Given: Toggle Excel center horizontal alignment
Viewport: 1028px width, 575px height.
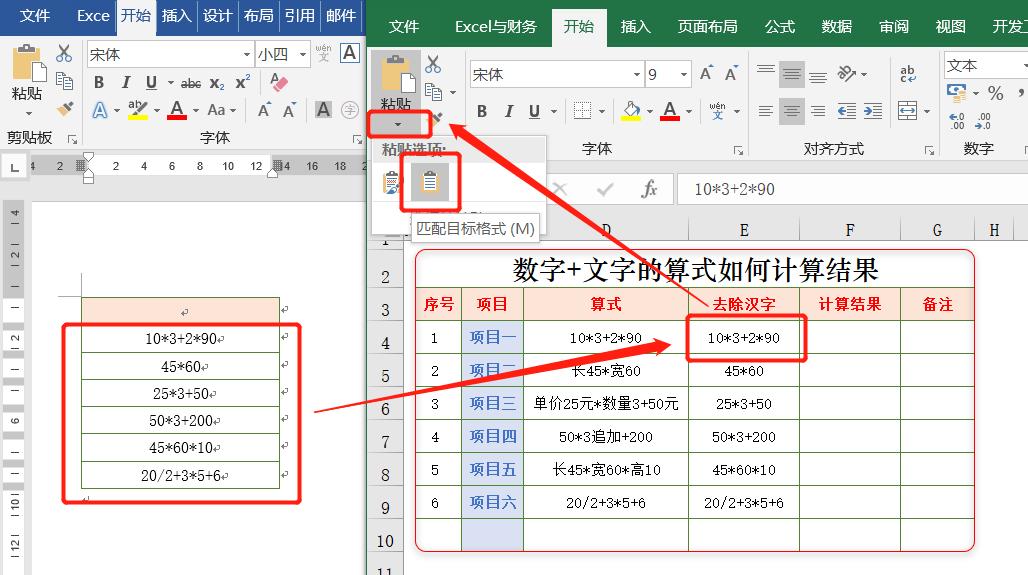Looking at the screenshot, I should click(791, 111).
